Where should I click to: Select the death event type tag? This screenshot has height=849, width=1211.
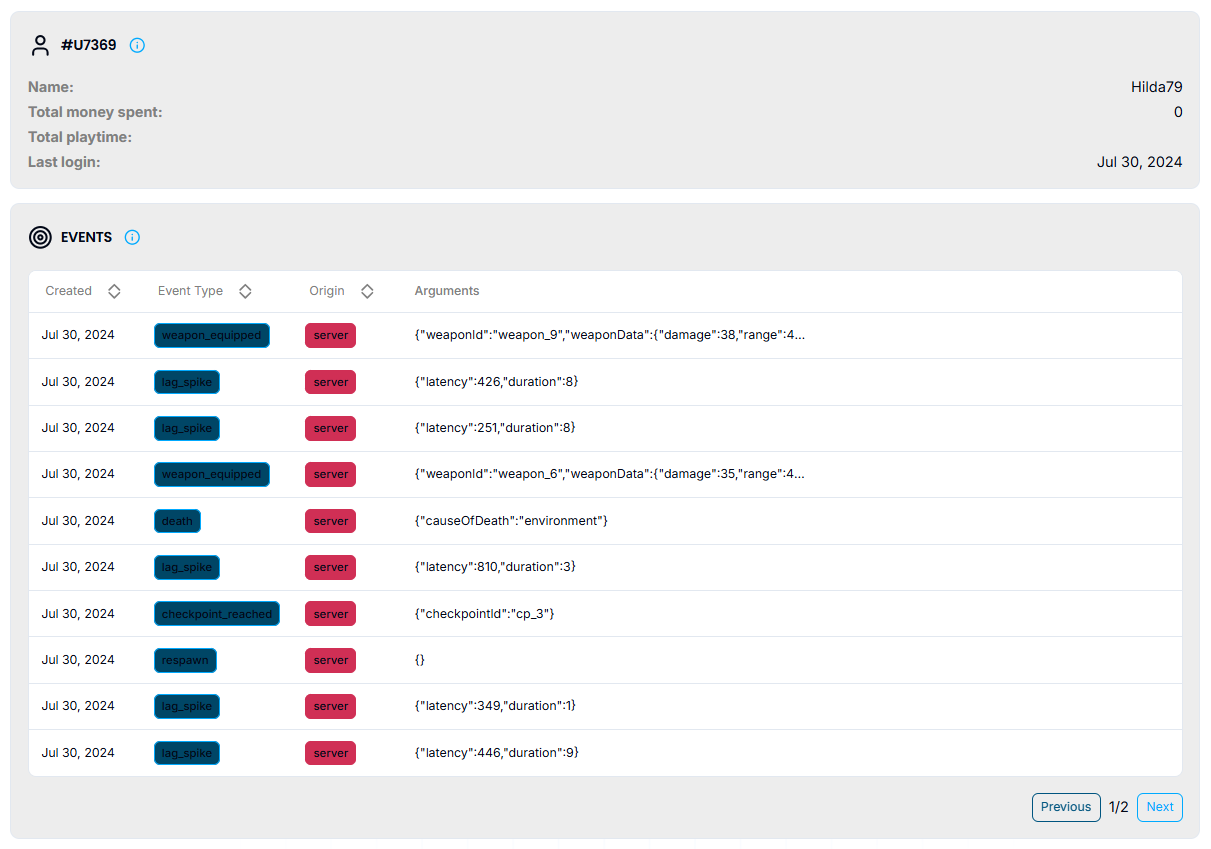pyautogui.click(x=177, y=521)
